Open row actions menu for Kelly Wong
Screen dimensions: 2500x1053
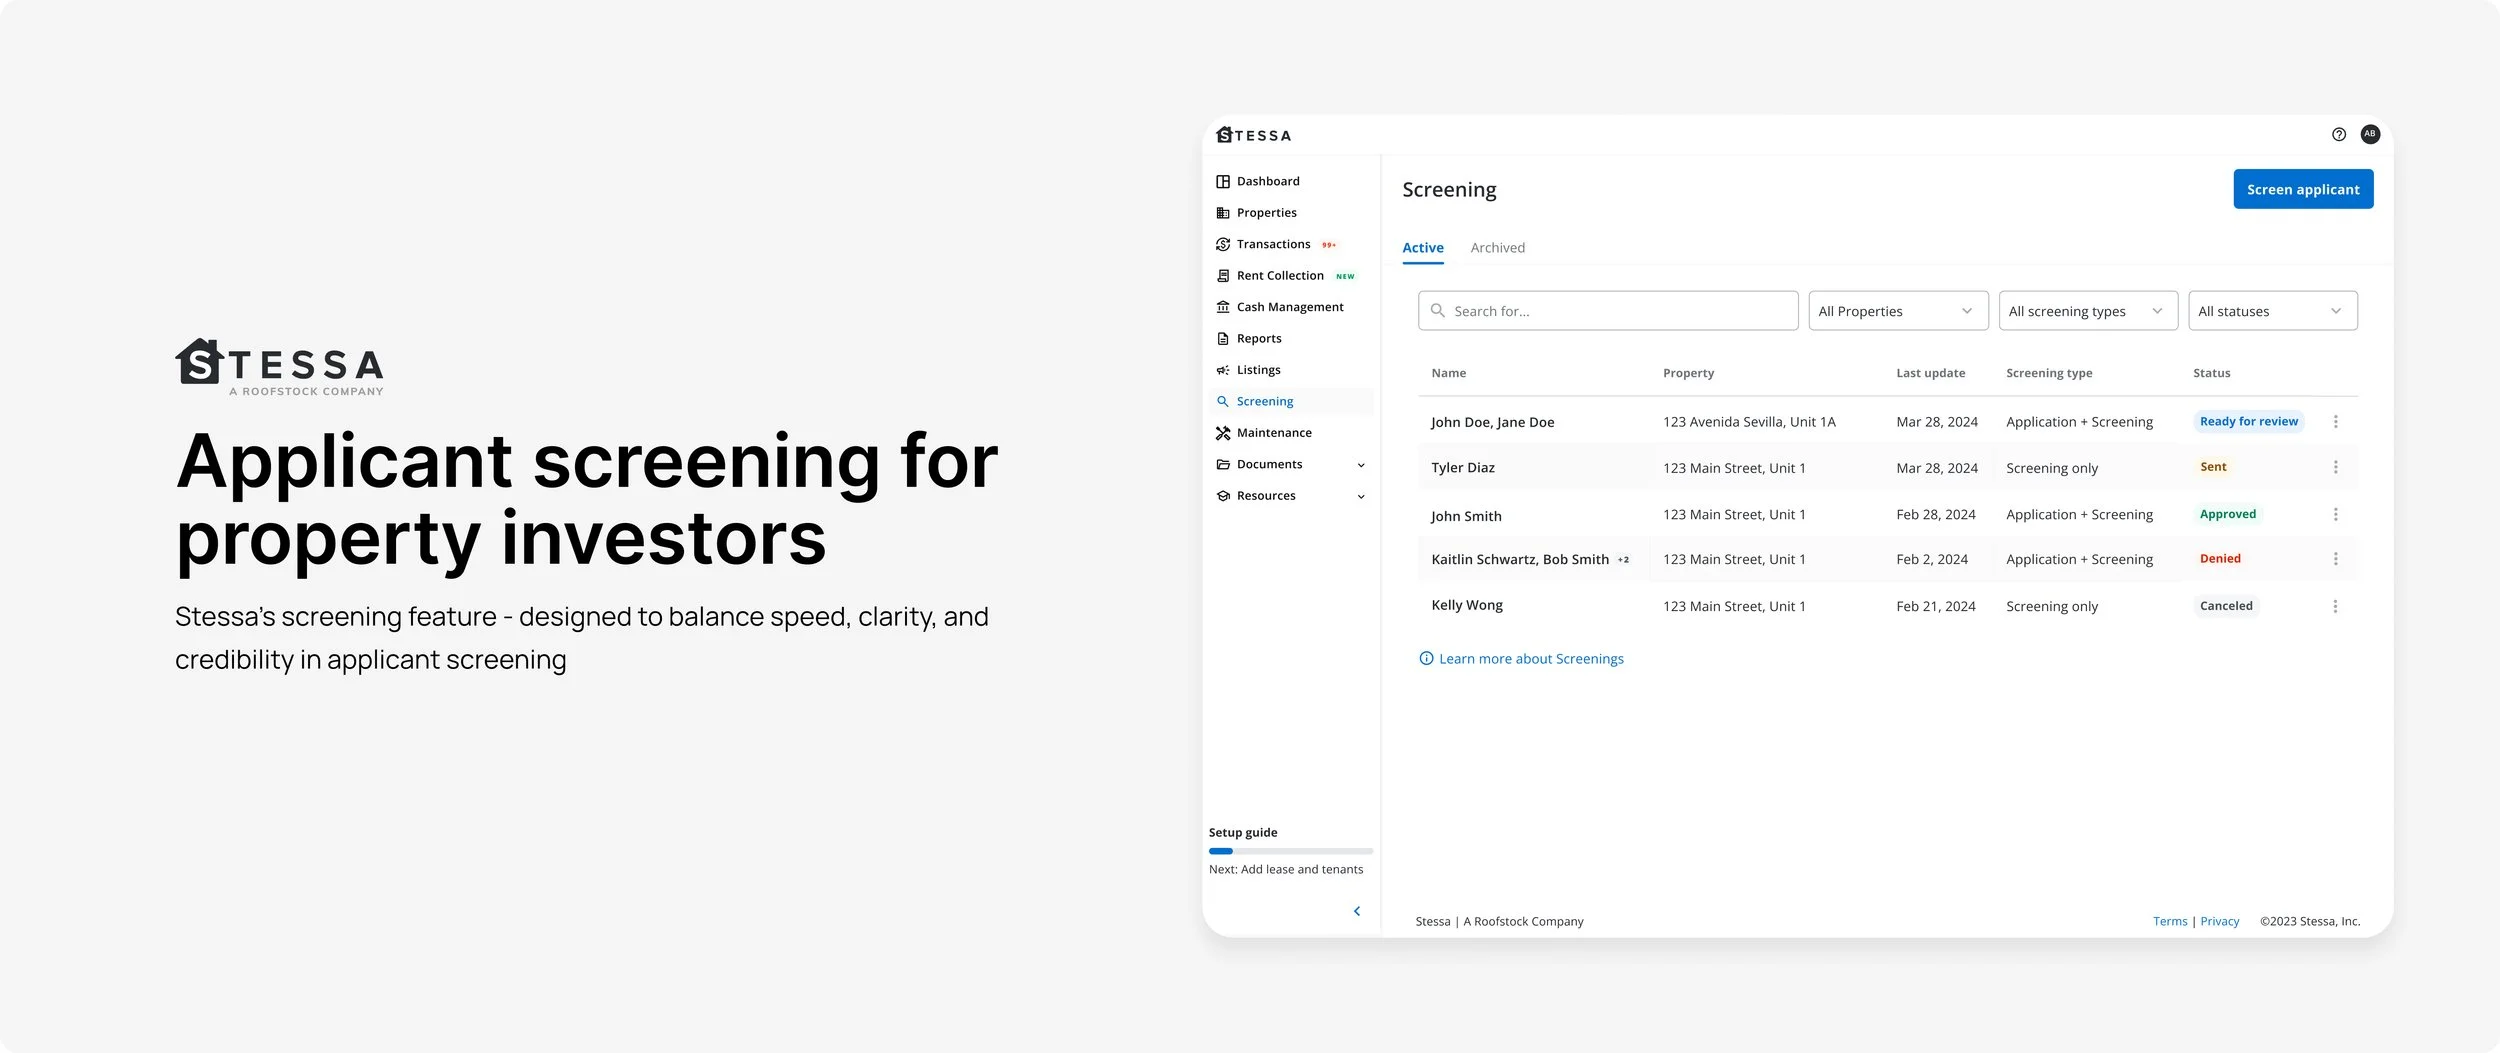[x=2335, y=606]
